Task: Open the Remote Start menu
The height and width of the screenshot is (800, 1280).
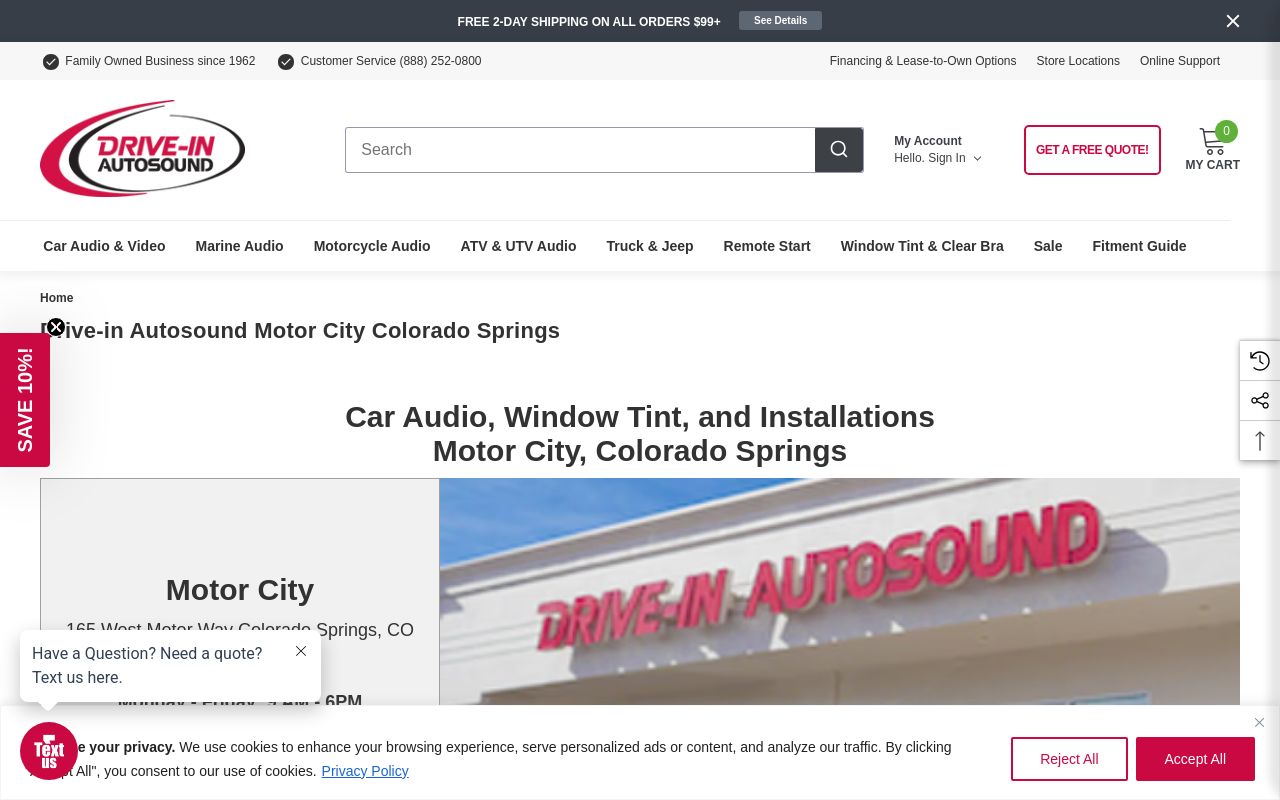Action: 767,246
